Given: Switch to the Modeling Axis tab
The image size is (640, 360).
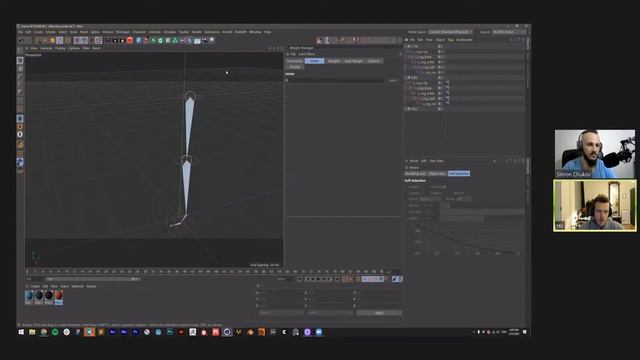Looking at the screenshot, I should pyautogui.click(x=415, y=173).
